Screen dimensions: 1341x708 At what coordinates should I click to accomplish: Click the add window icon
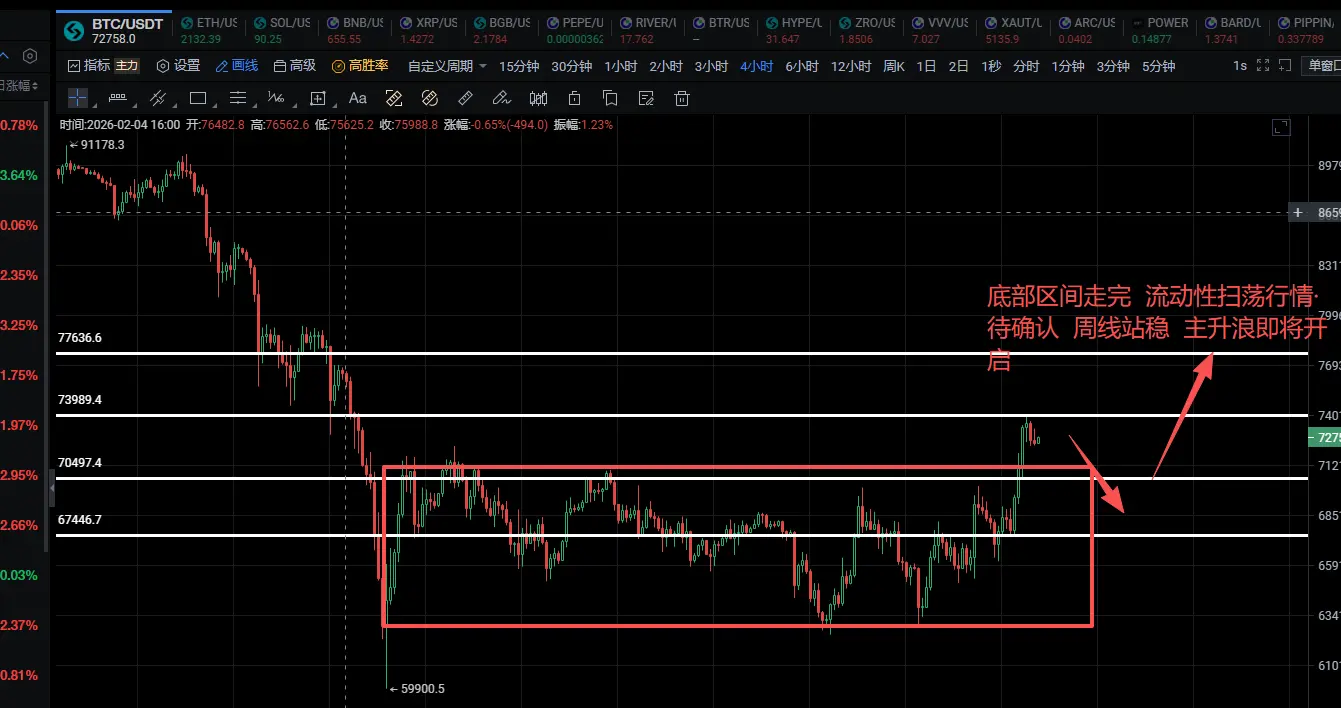pyautogui.click(x=1283, y=66)
